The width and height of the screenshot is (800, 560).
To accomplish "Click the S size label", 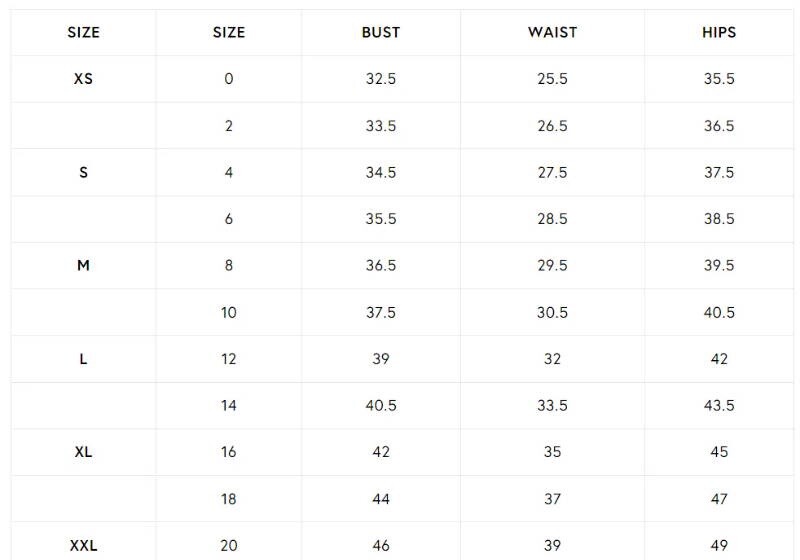I will (x=83, y=172).
